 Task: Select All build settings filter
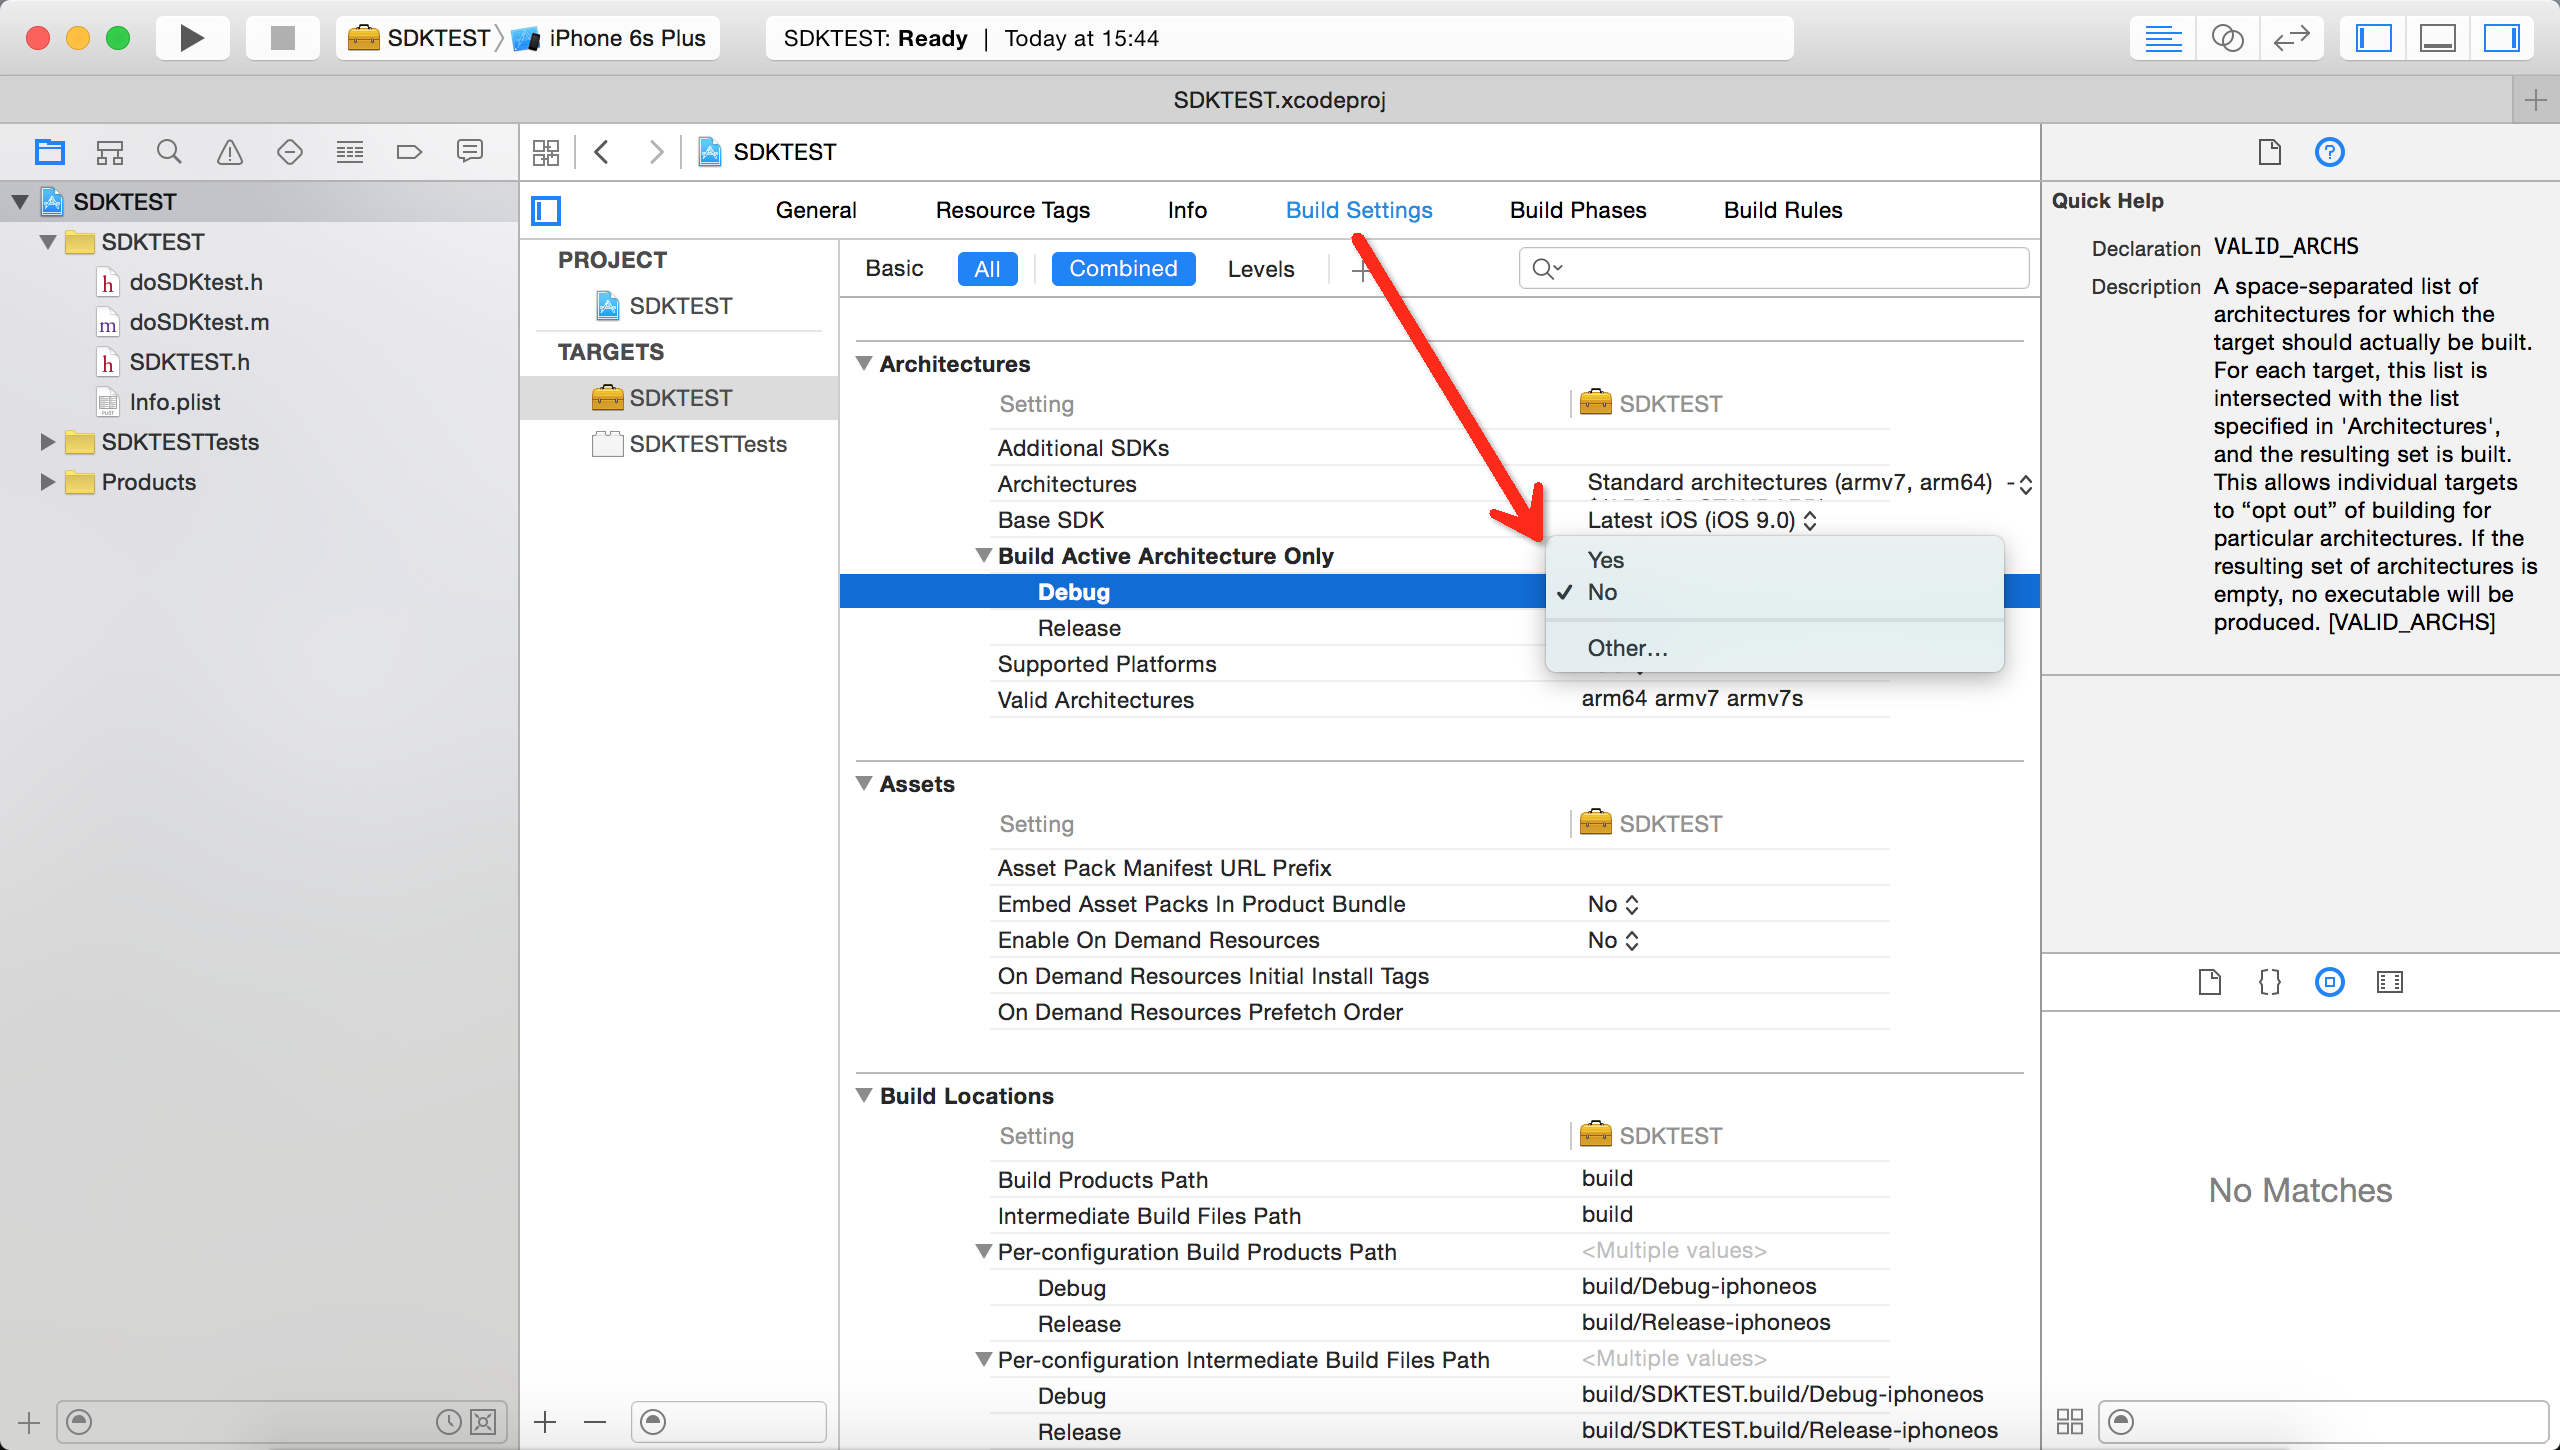pos(987,269)
